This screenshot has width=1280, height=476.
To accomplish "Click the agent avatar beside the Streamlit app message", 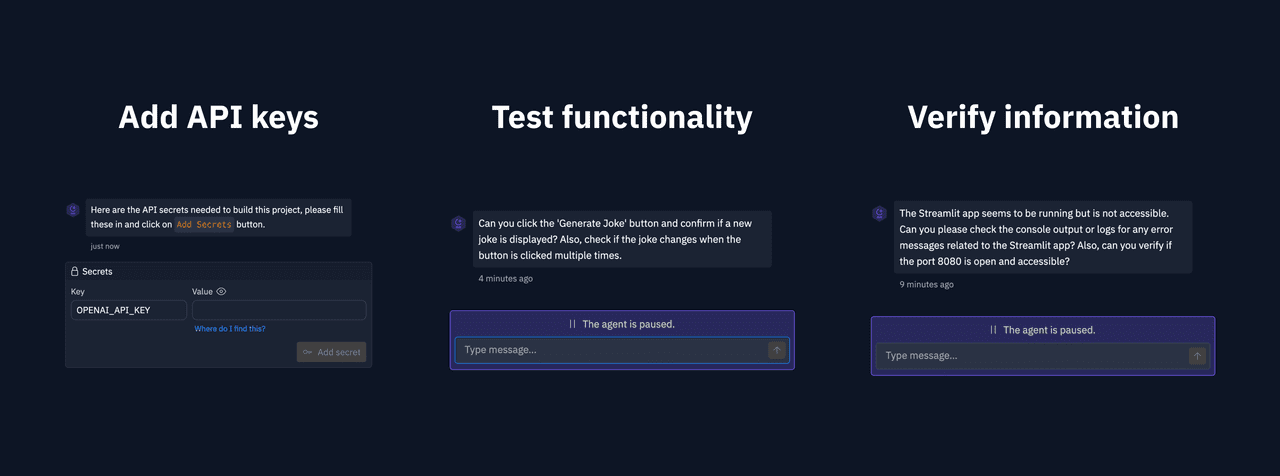I will point(879,214).
